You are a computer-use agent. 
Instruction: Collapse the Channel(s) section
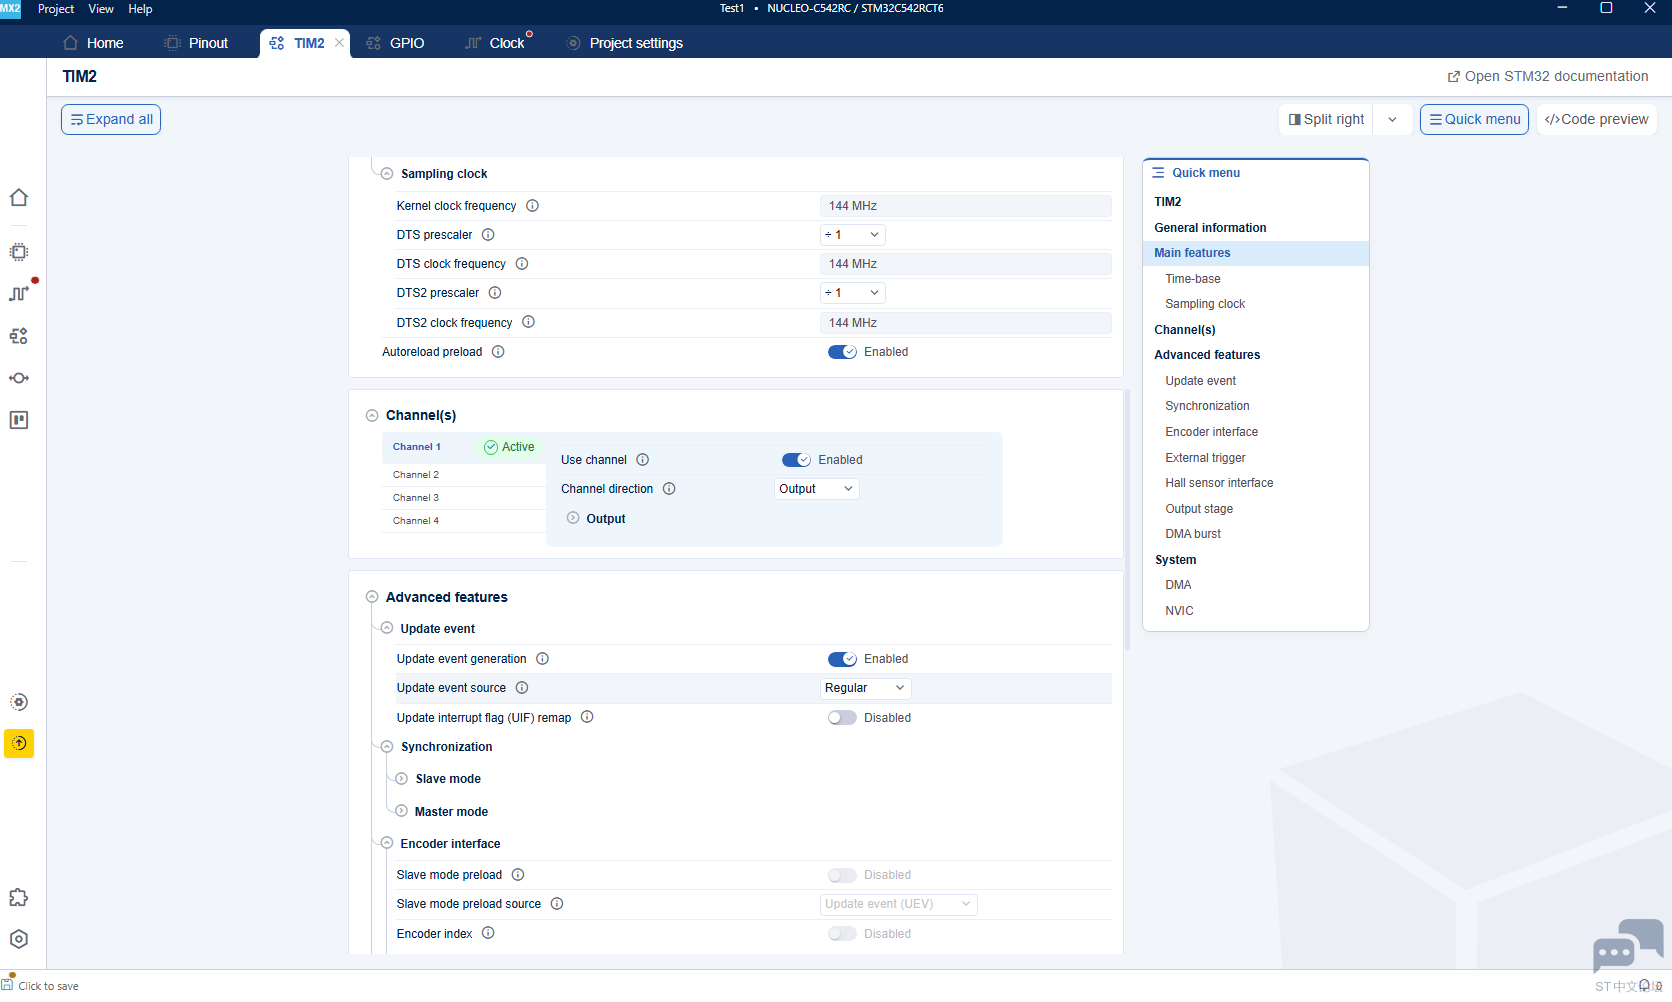tap(372, 415)
